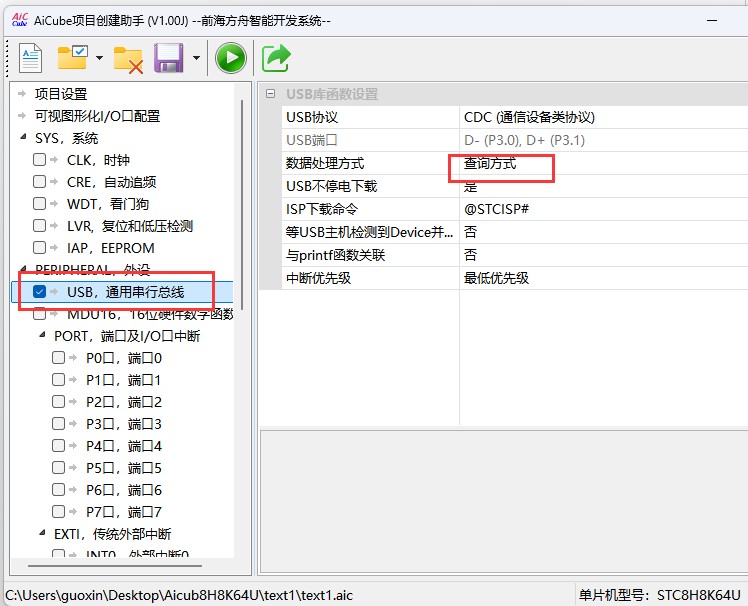Select the 项目设置 tree item
This screenshot has height=606, width=748.
(61, 94)
